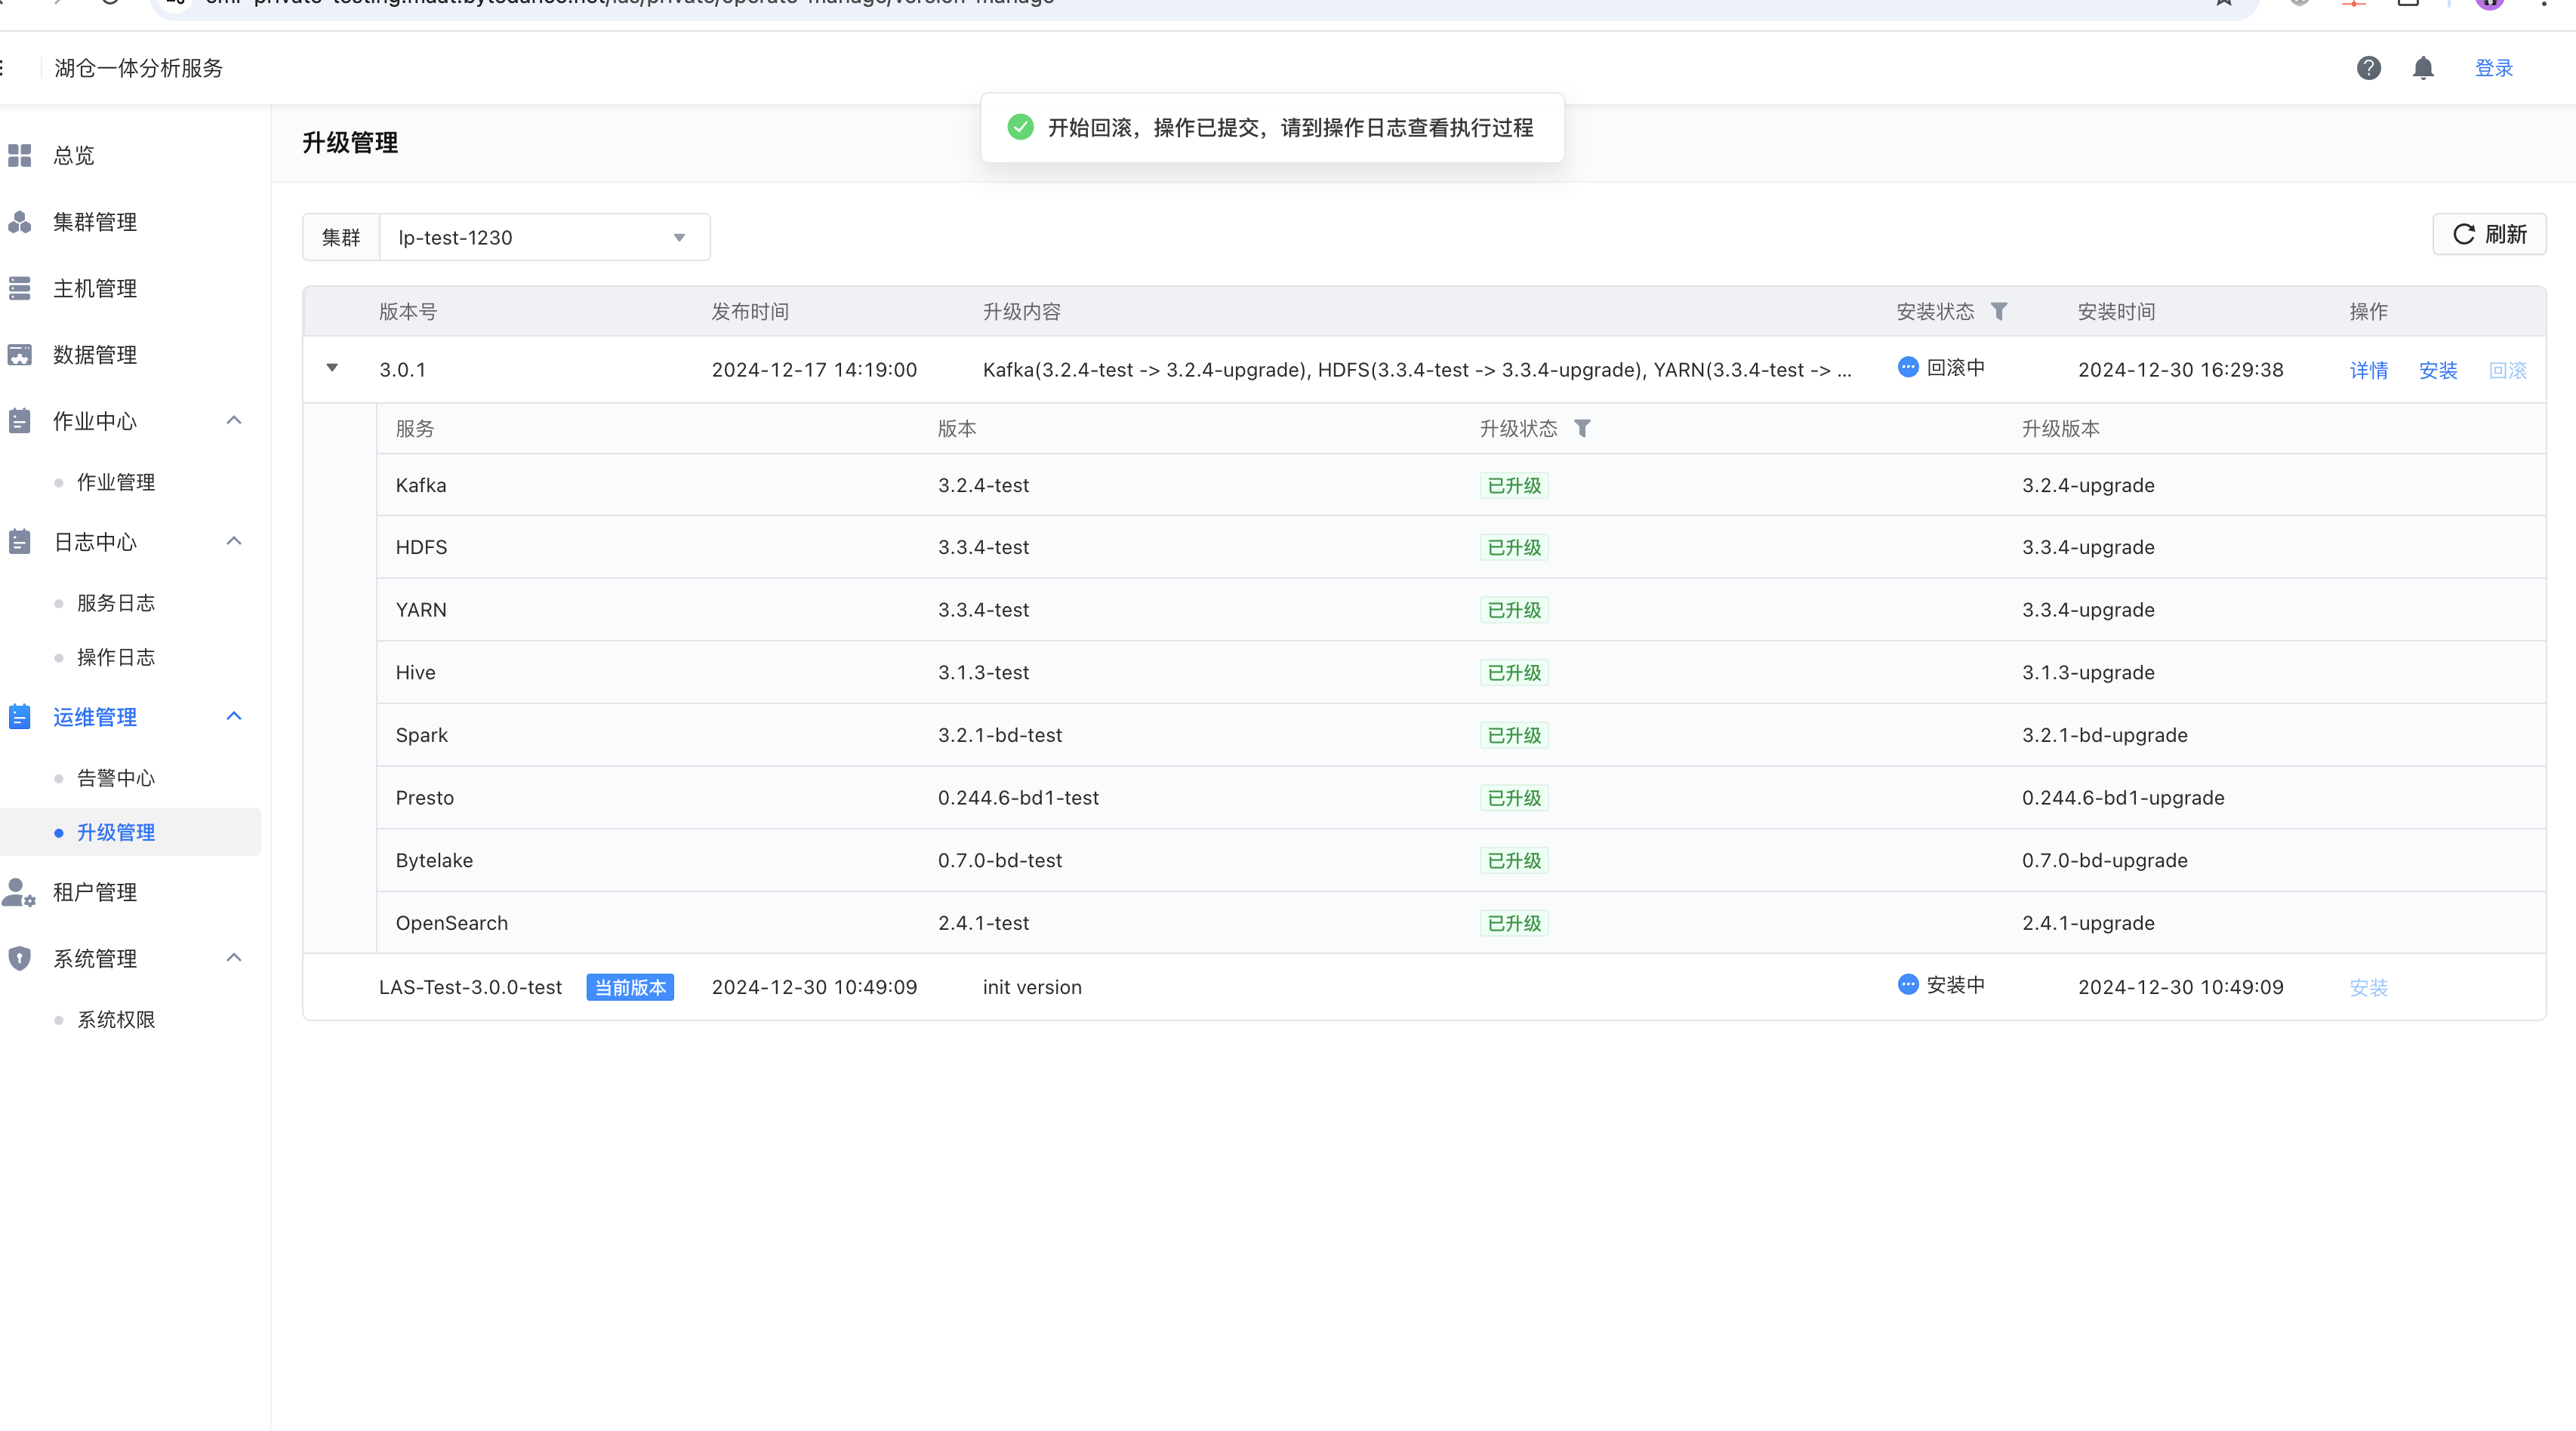Collapse the 3.0.1 version row

pyautogui.click(x=332, y=368)
